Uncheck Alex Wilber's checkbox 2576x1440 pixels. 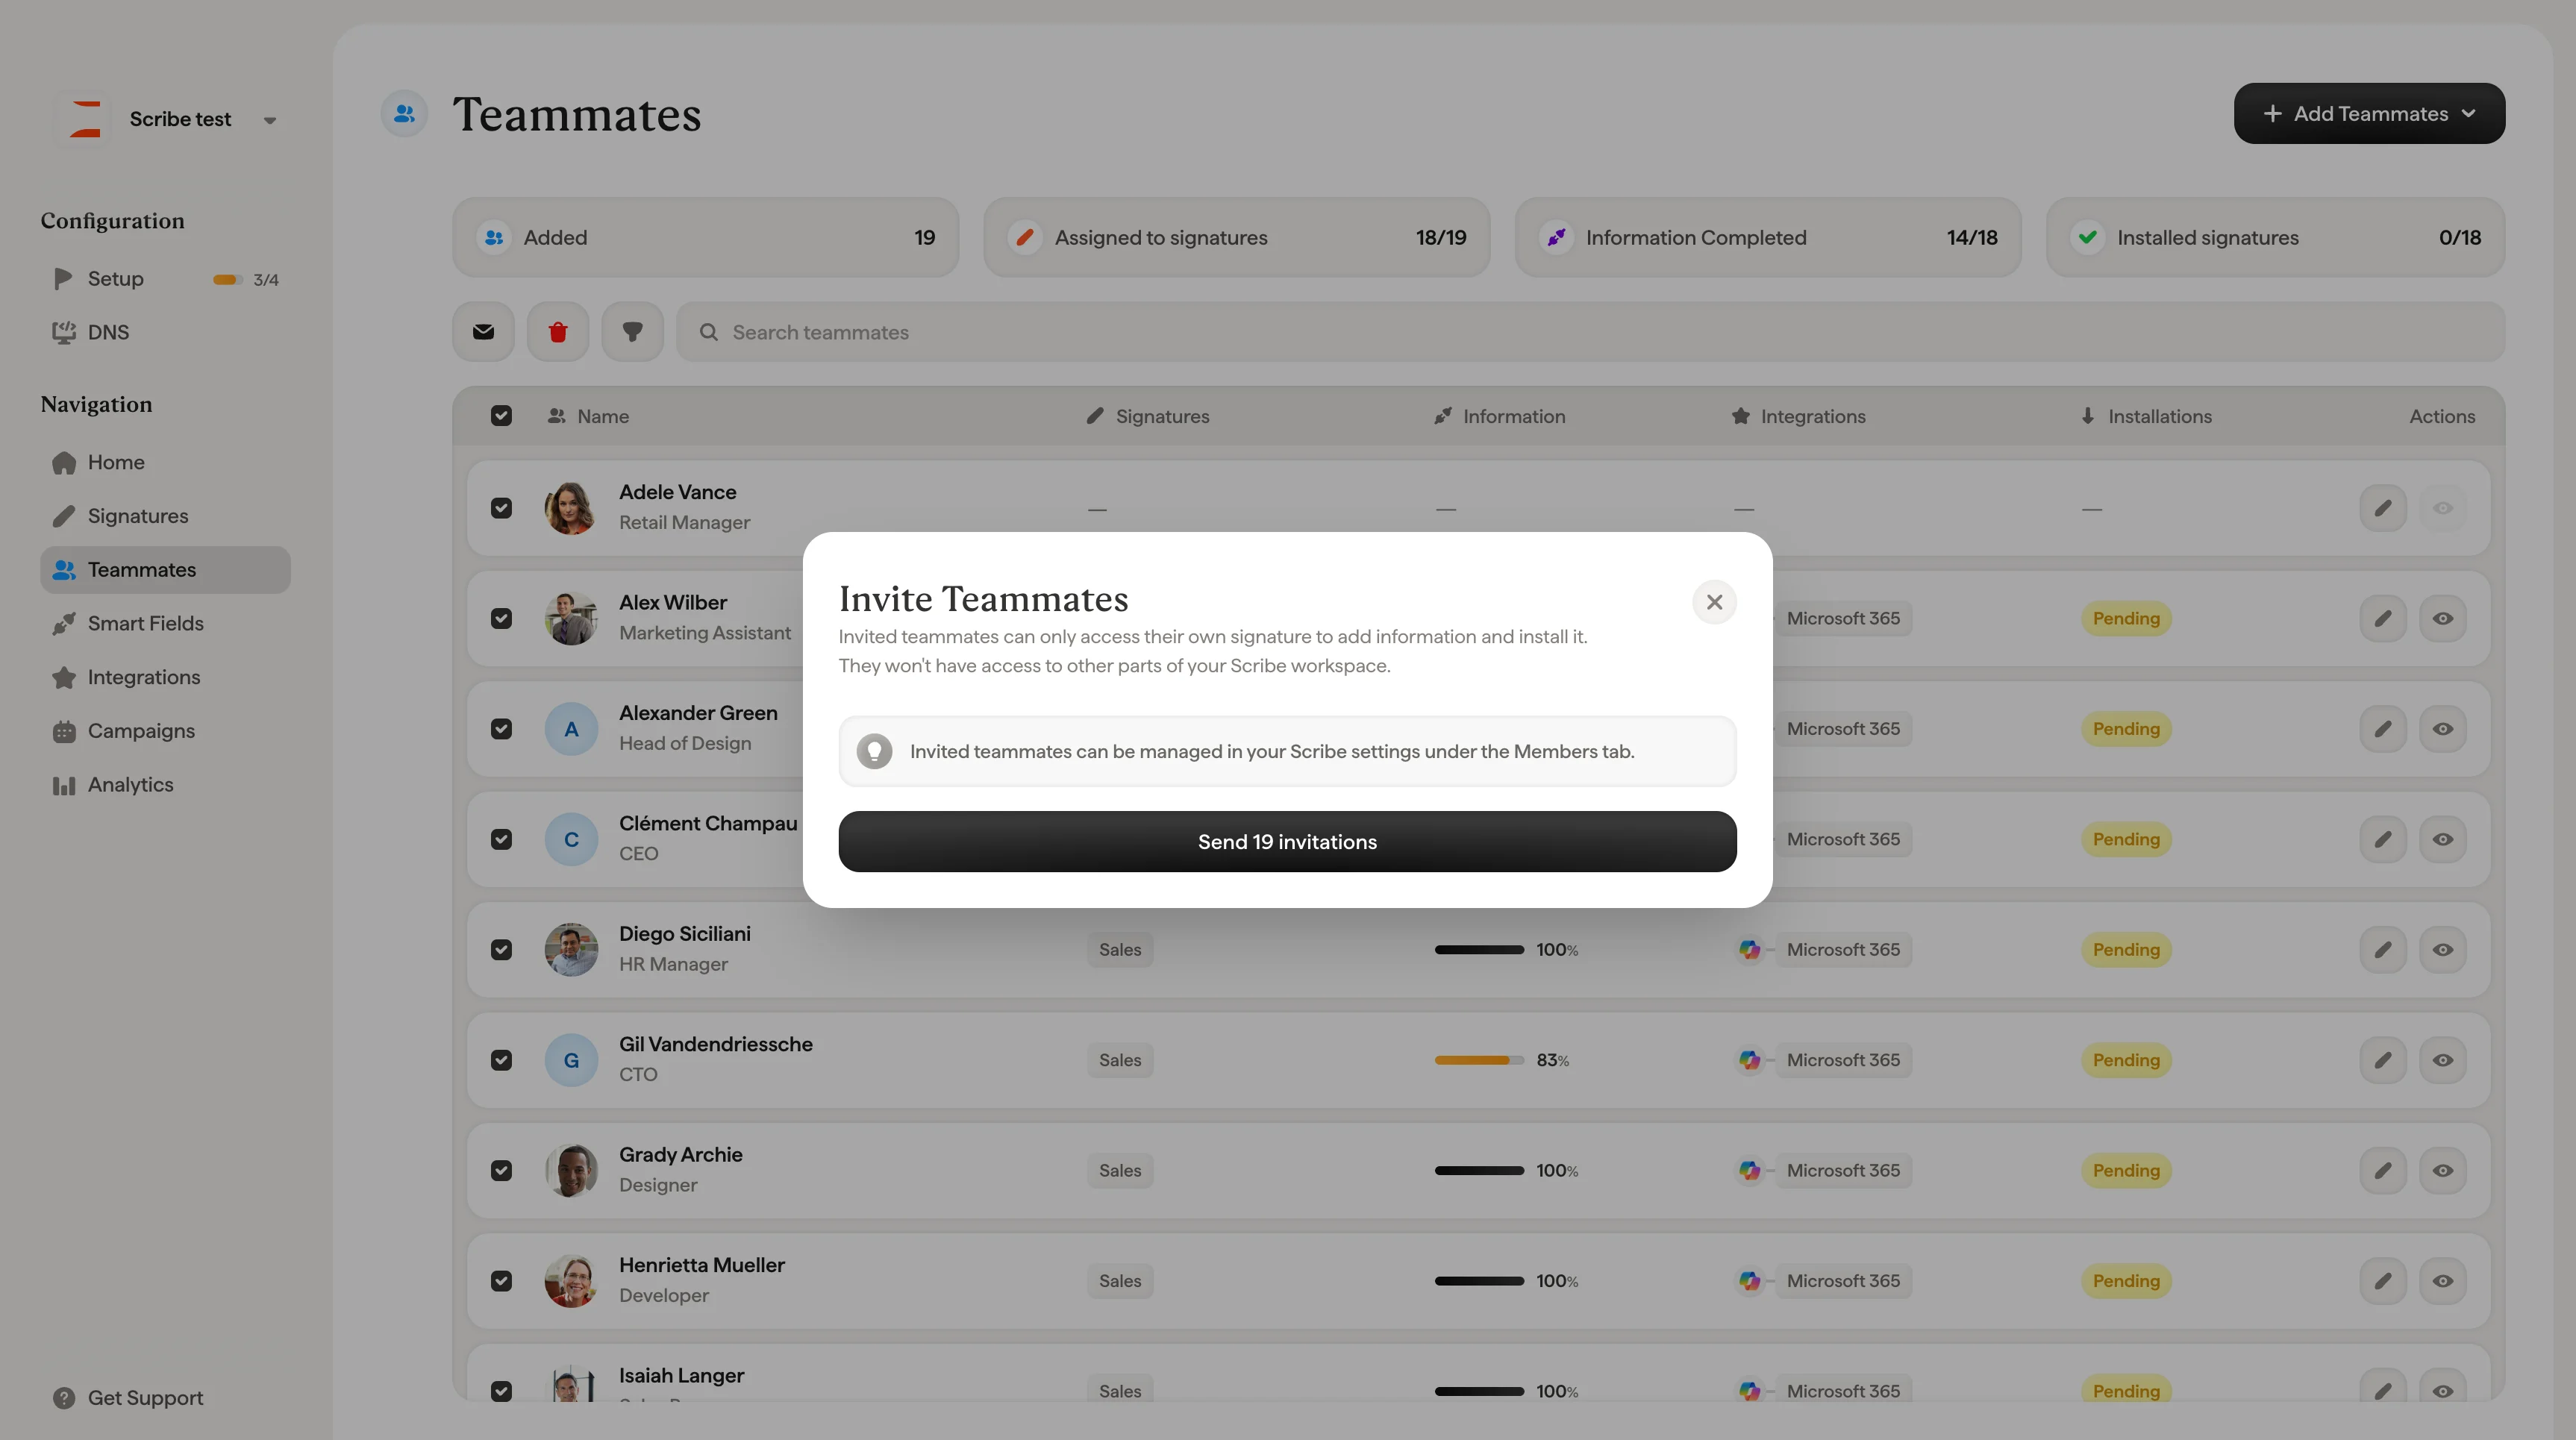pyautogui.click(x=501, y=618)
